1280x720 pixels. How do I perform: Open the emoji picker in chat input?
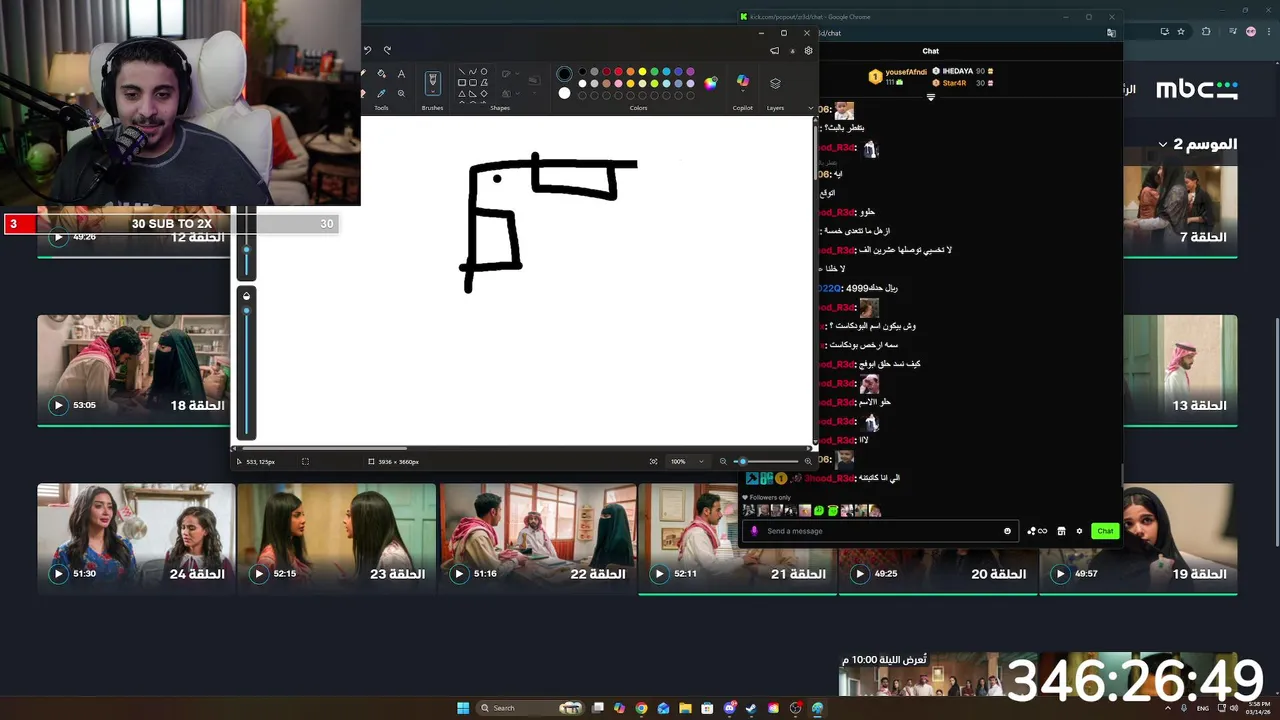click(1007, 531)
